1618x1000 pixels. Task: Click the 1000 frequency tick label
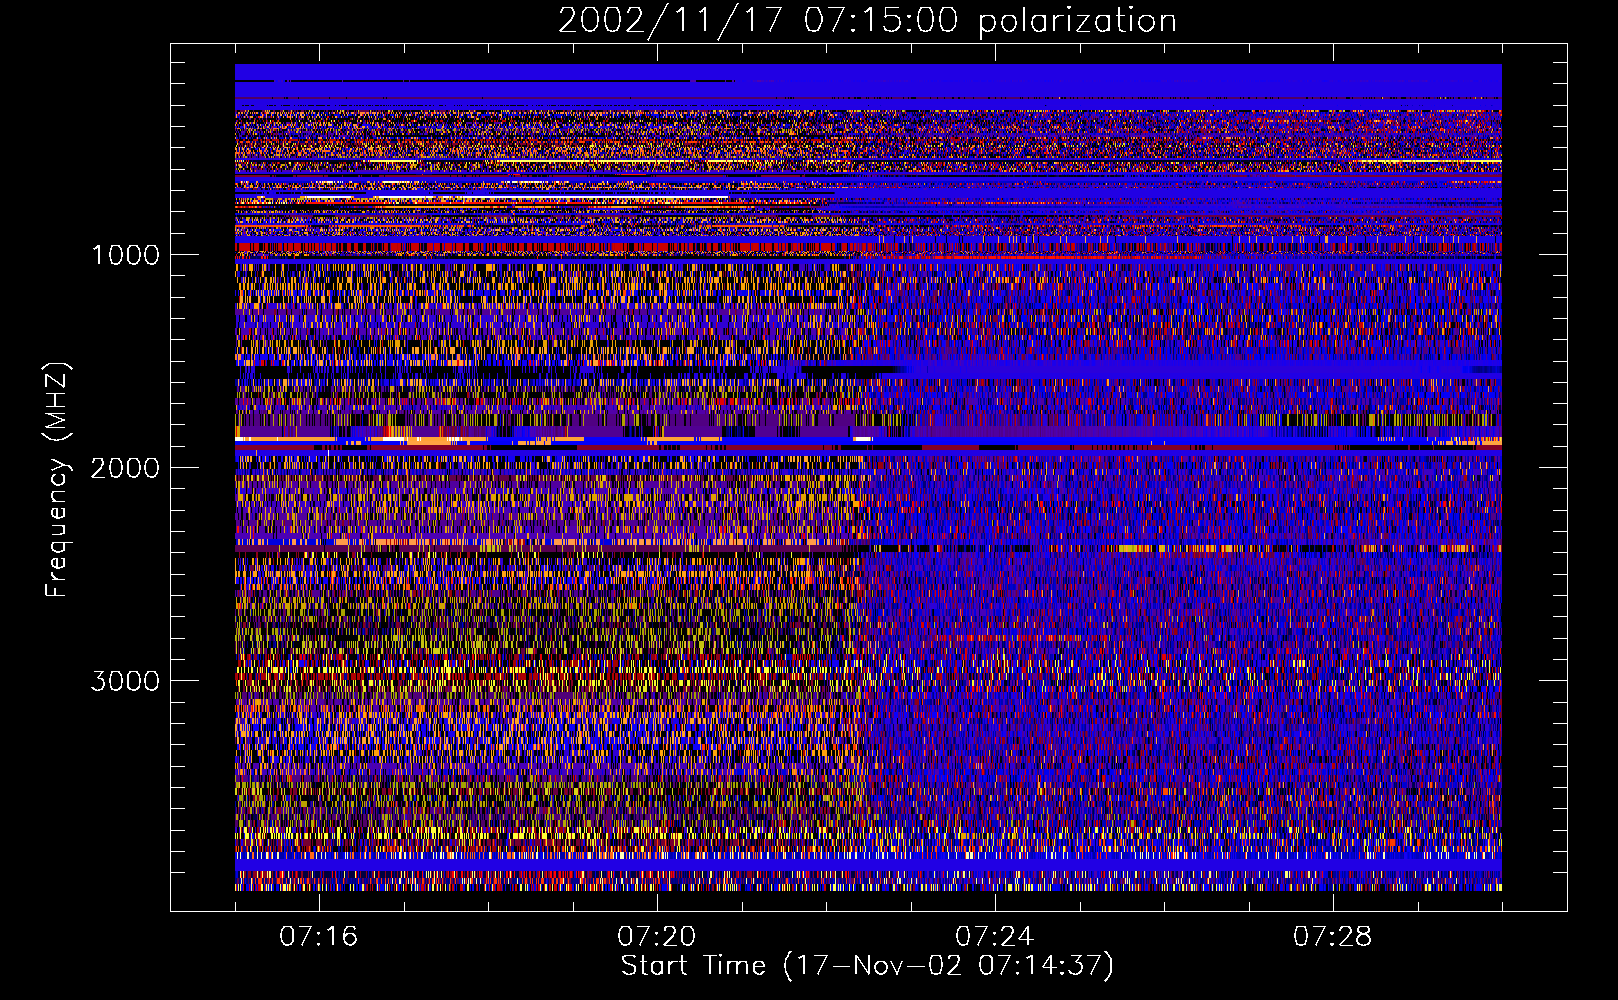click(x=125, y=255)
